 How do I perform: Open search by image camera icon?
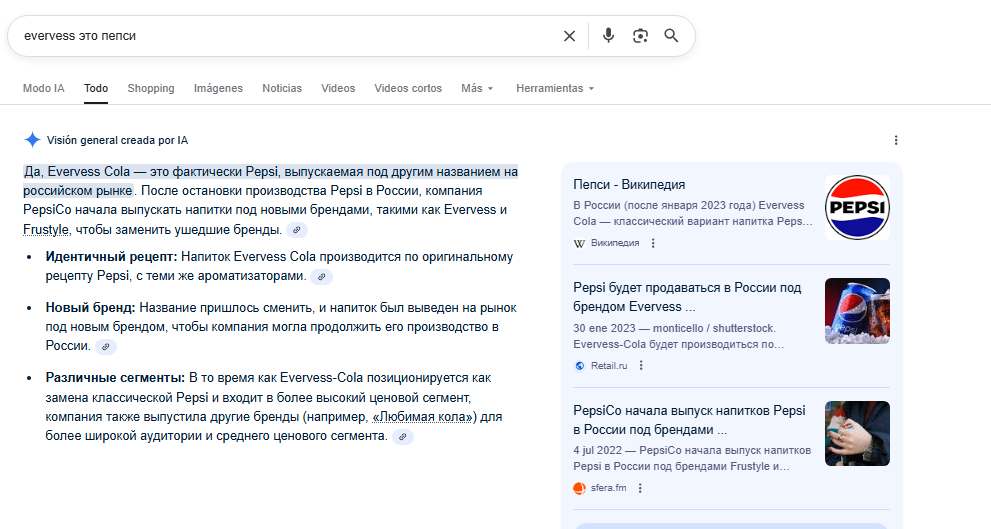tap(640, 36)
